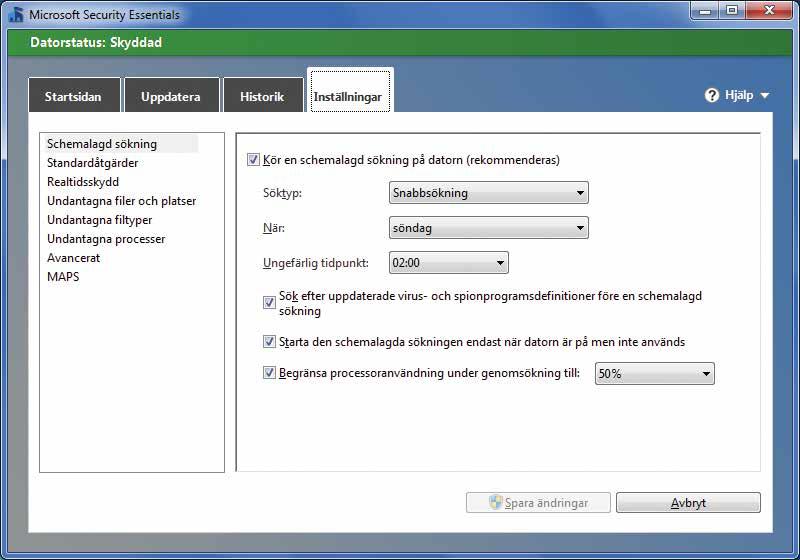Open Standardåtgärder settings section

[92, 163]
